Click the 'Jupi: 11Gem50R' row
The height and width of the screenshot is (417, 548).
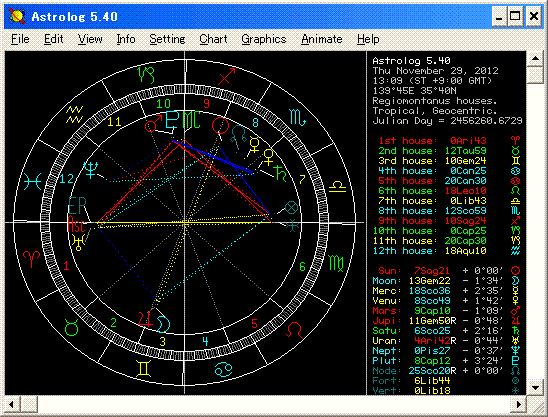[447, 321]
